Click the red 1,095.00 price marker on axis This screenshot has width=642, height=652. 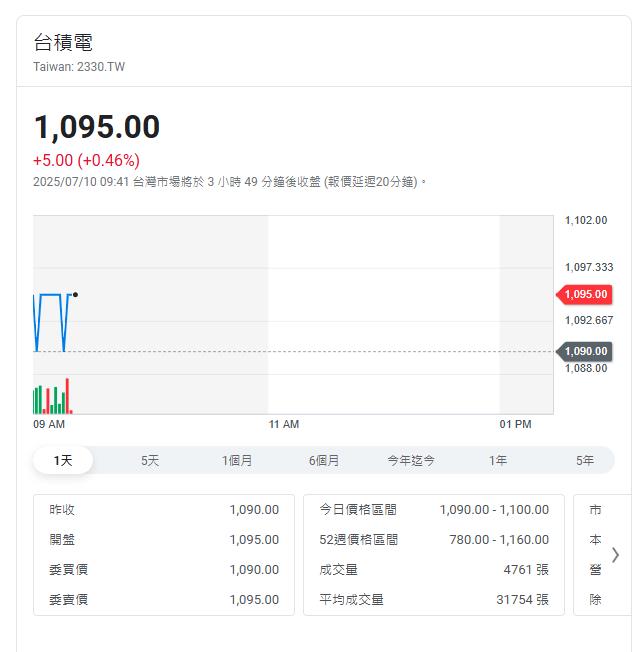click(584, 294)
